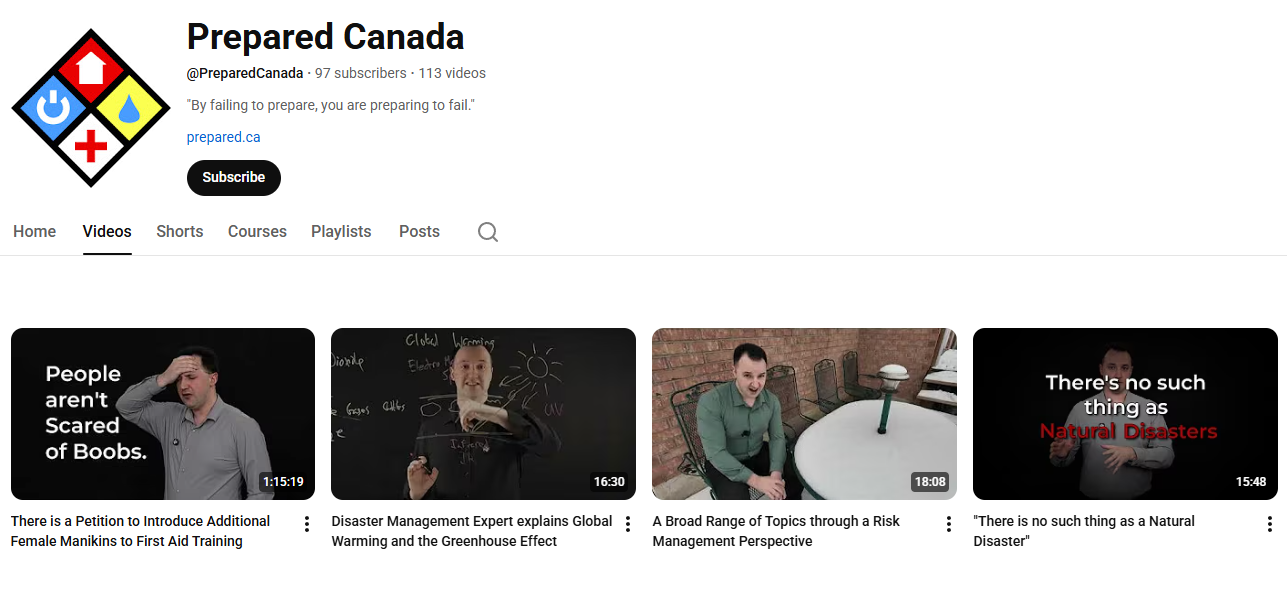
Task: Open options menu for female manikins petition video
Action: pyautogui.click(x=307, y=524)
